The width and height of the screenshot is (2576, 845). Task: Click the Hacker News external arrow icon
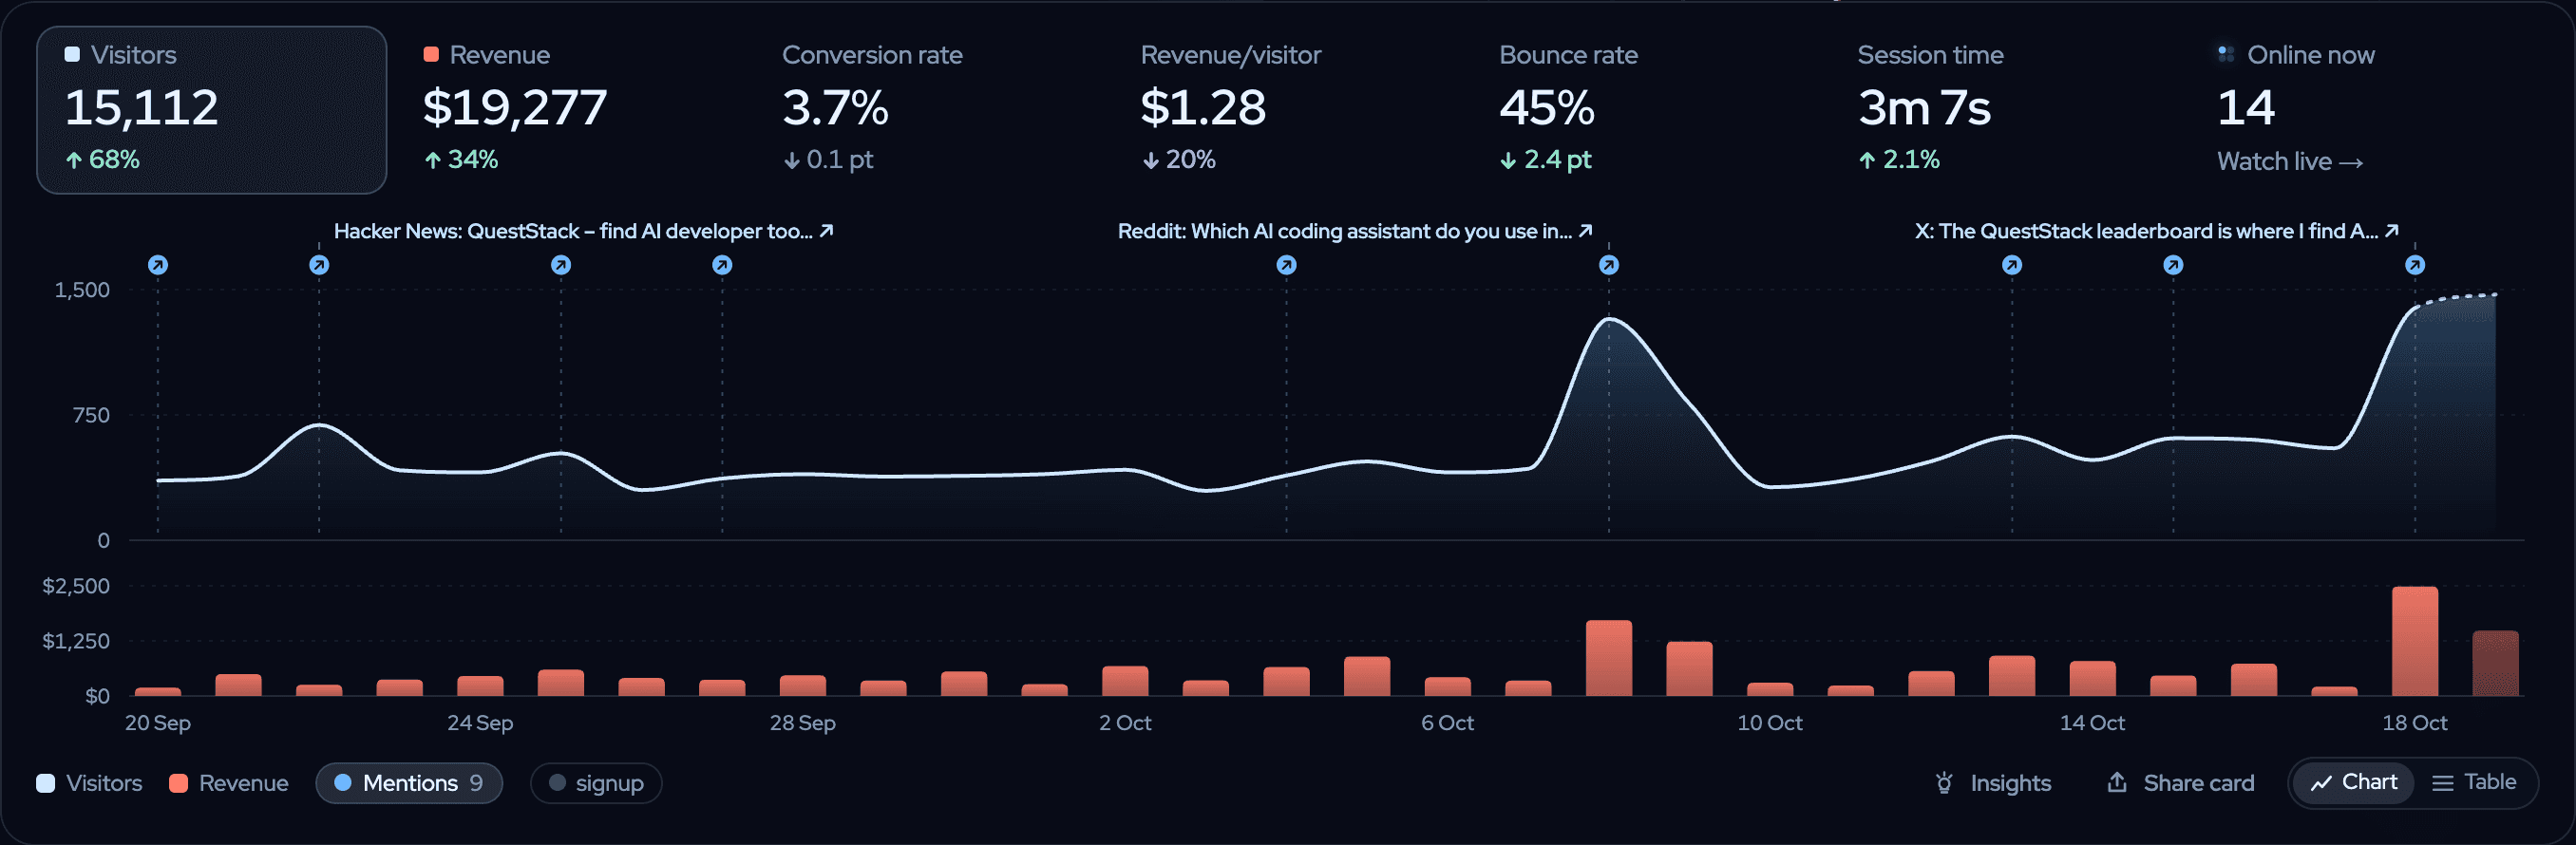[x=826, y=231]
